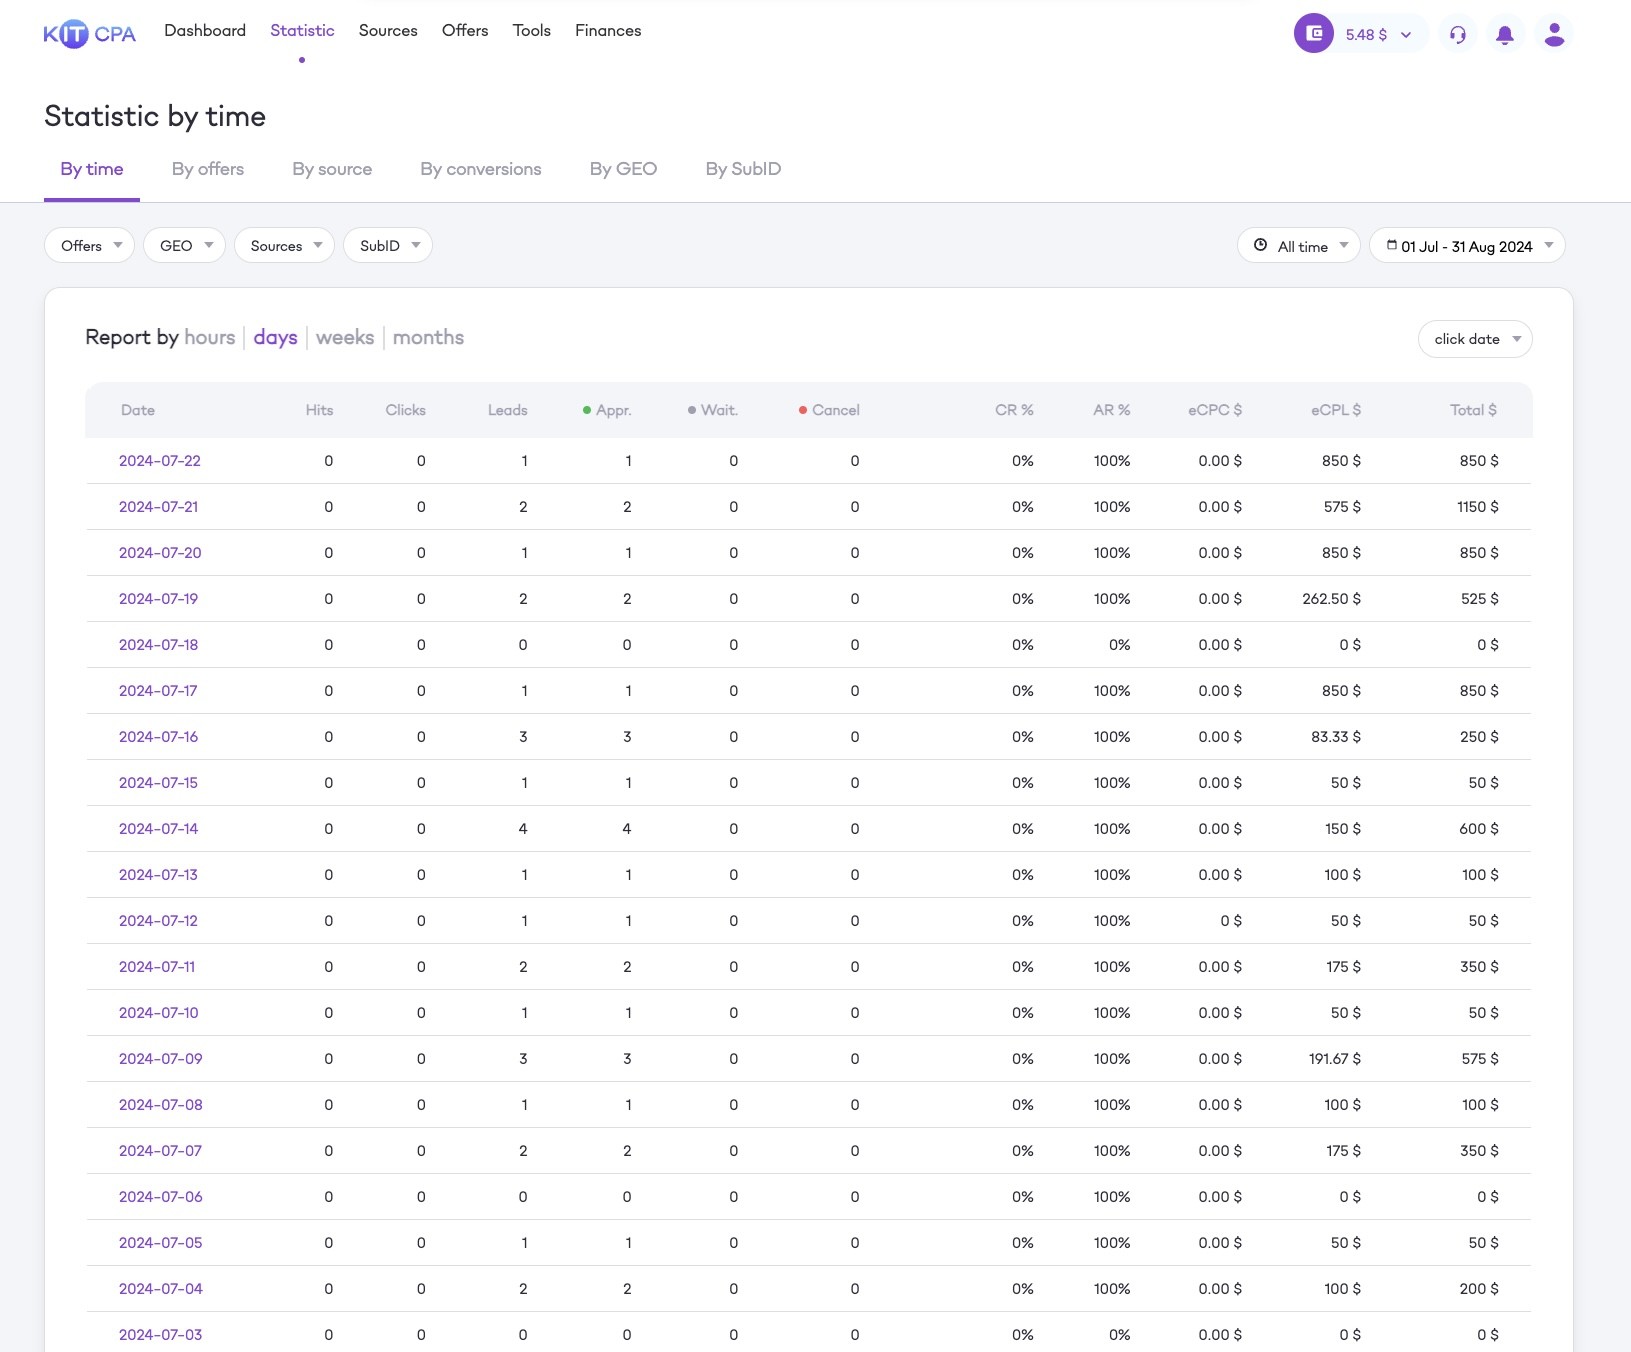Open the Sources filter dropdown
This screenshot has width=1631, height=1352.
284,245
